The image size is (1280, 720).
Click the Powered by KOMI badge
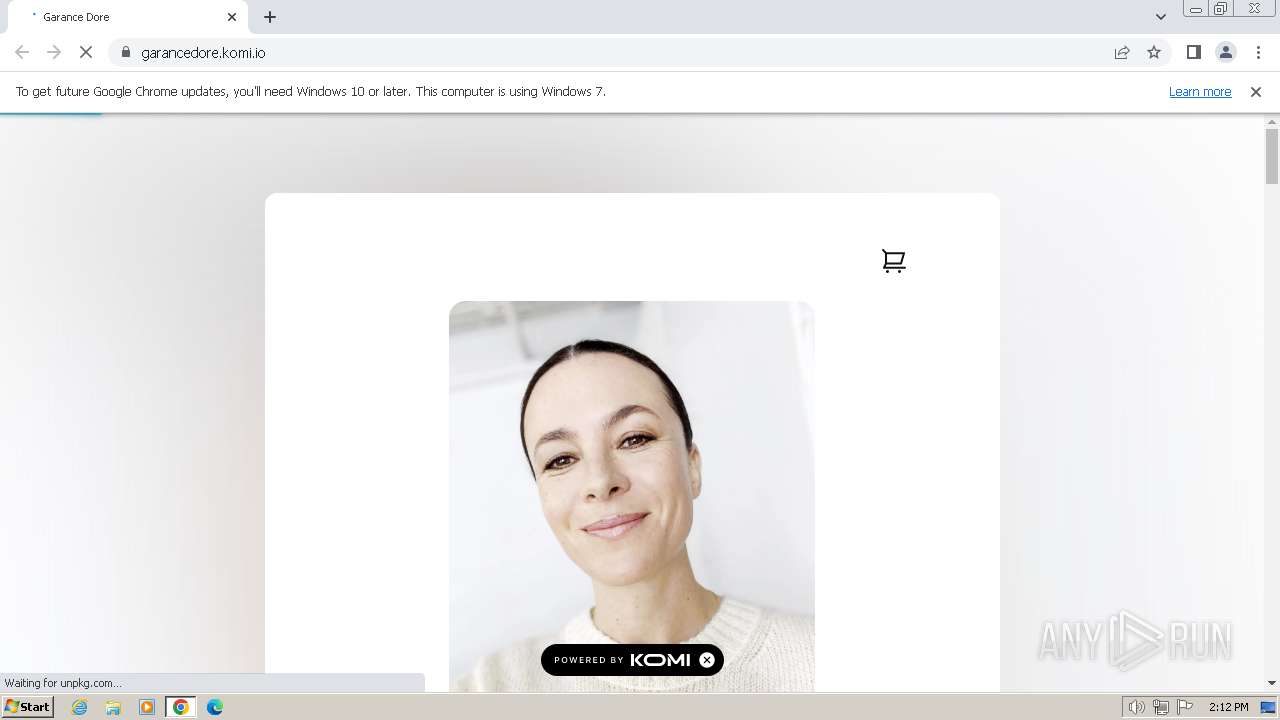(x=632, y=660)
